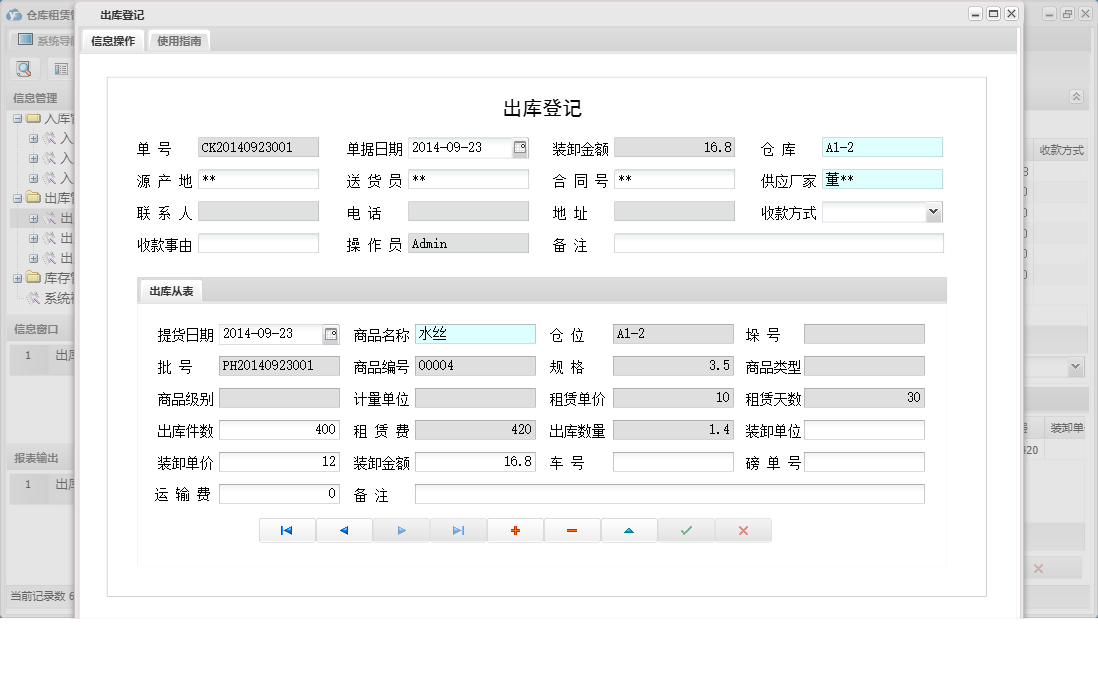Cancel editing with the red X icon
The width and height of the screenshot is (1098, 675).
[x=743, y=530]
